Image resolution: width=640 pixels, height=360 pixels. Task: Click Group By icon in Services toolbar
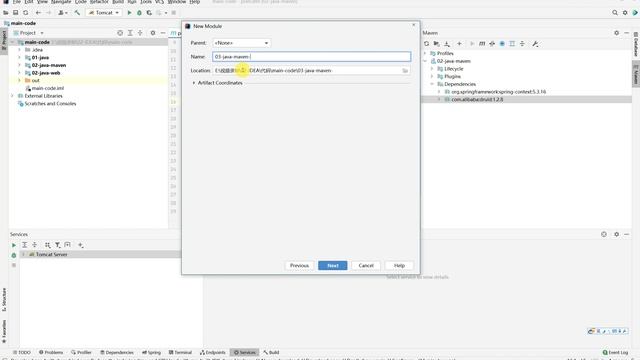click(47, 245)
